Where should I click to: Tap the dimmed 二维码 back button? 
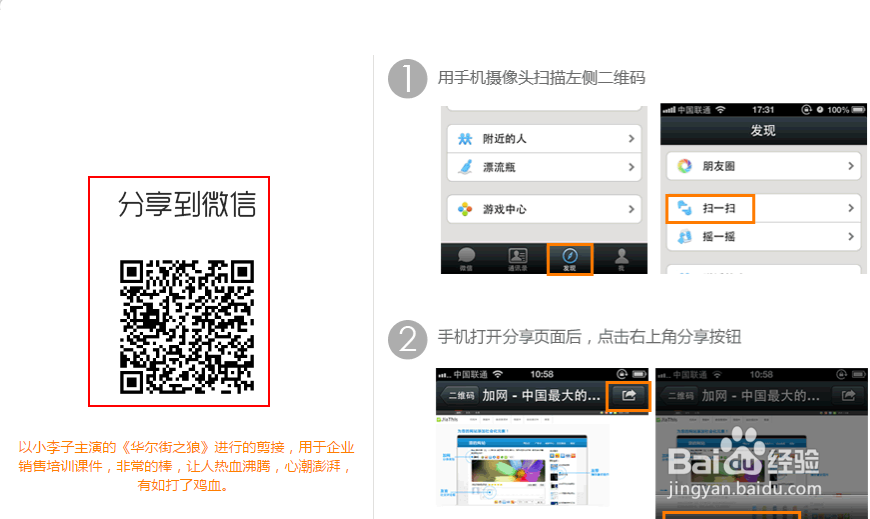(679, 396)
